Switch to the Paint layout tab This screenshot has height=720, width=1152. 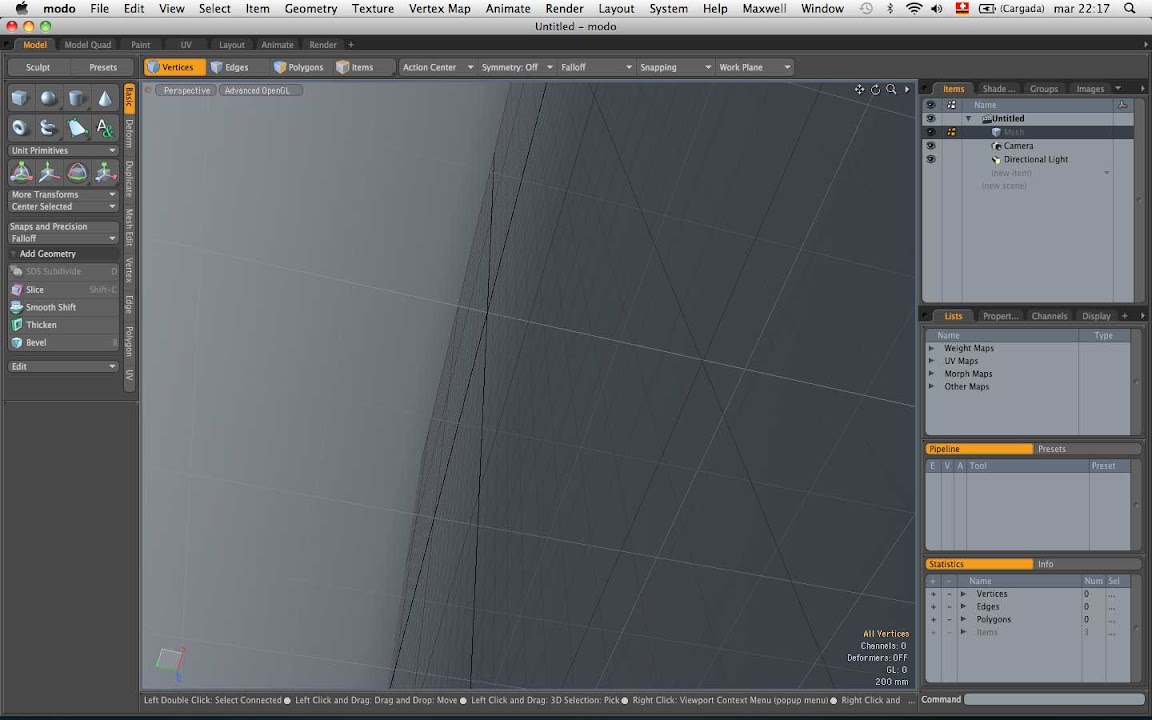click(x=140, y=45)
